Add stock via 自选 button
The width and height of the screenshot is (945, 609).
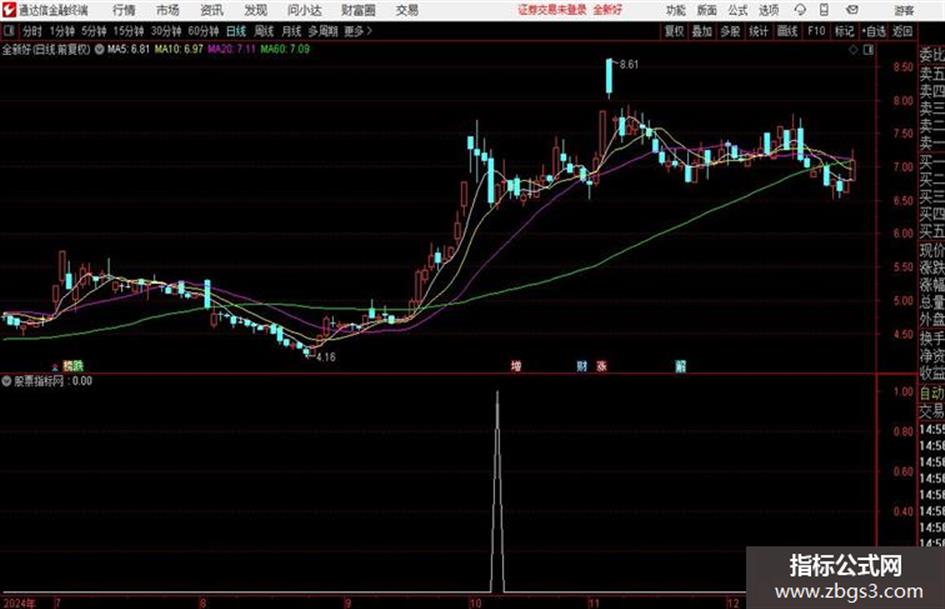[x=874, y=31]
